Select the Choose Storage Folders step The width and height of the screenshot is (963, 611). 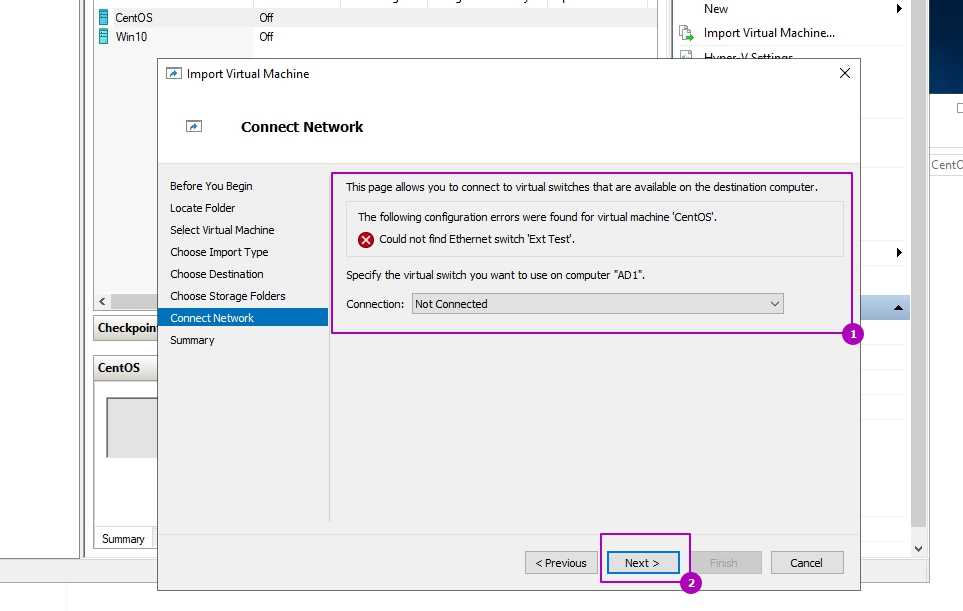(227, 296)
